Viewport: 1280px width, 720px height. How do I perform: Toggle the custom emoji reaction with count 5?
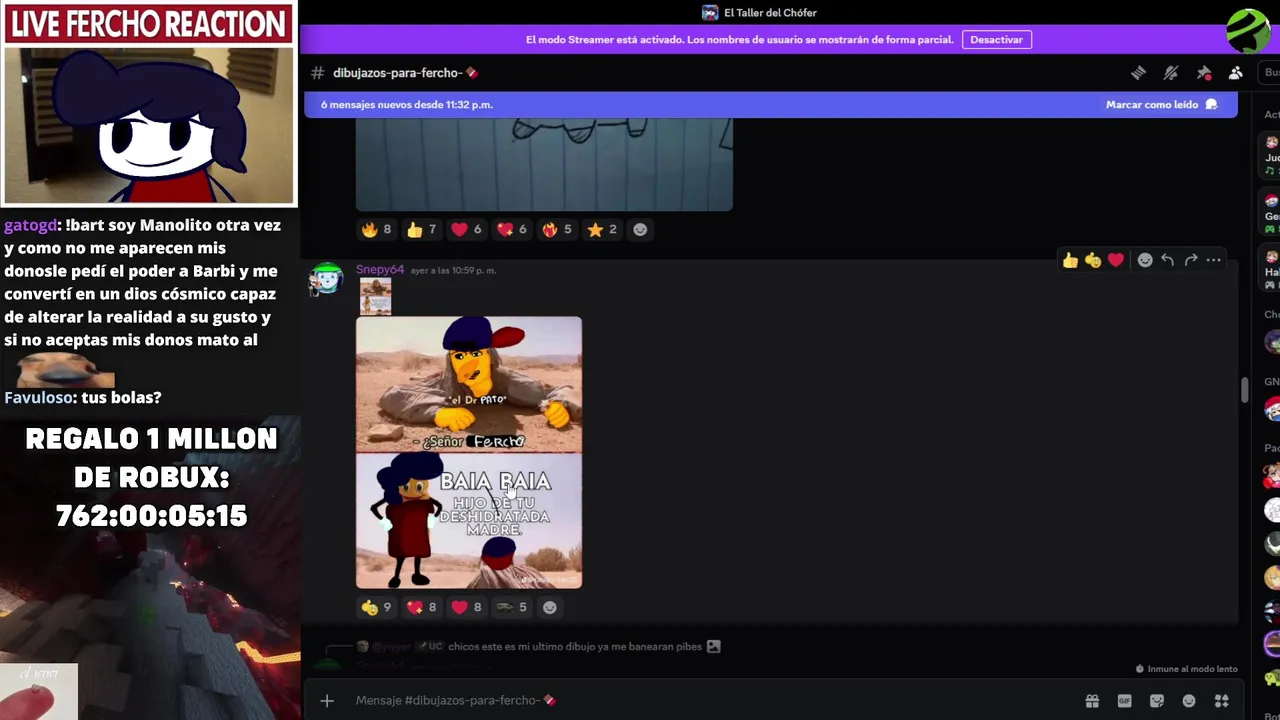(512, 607)
